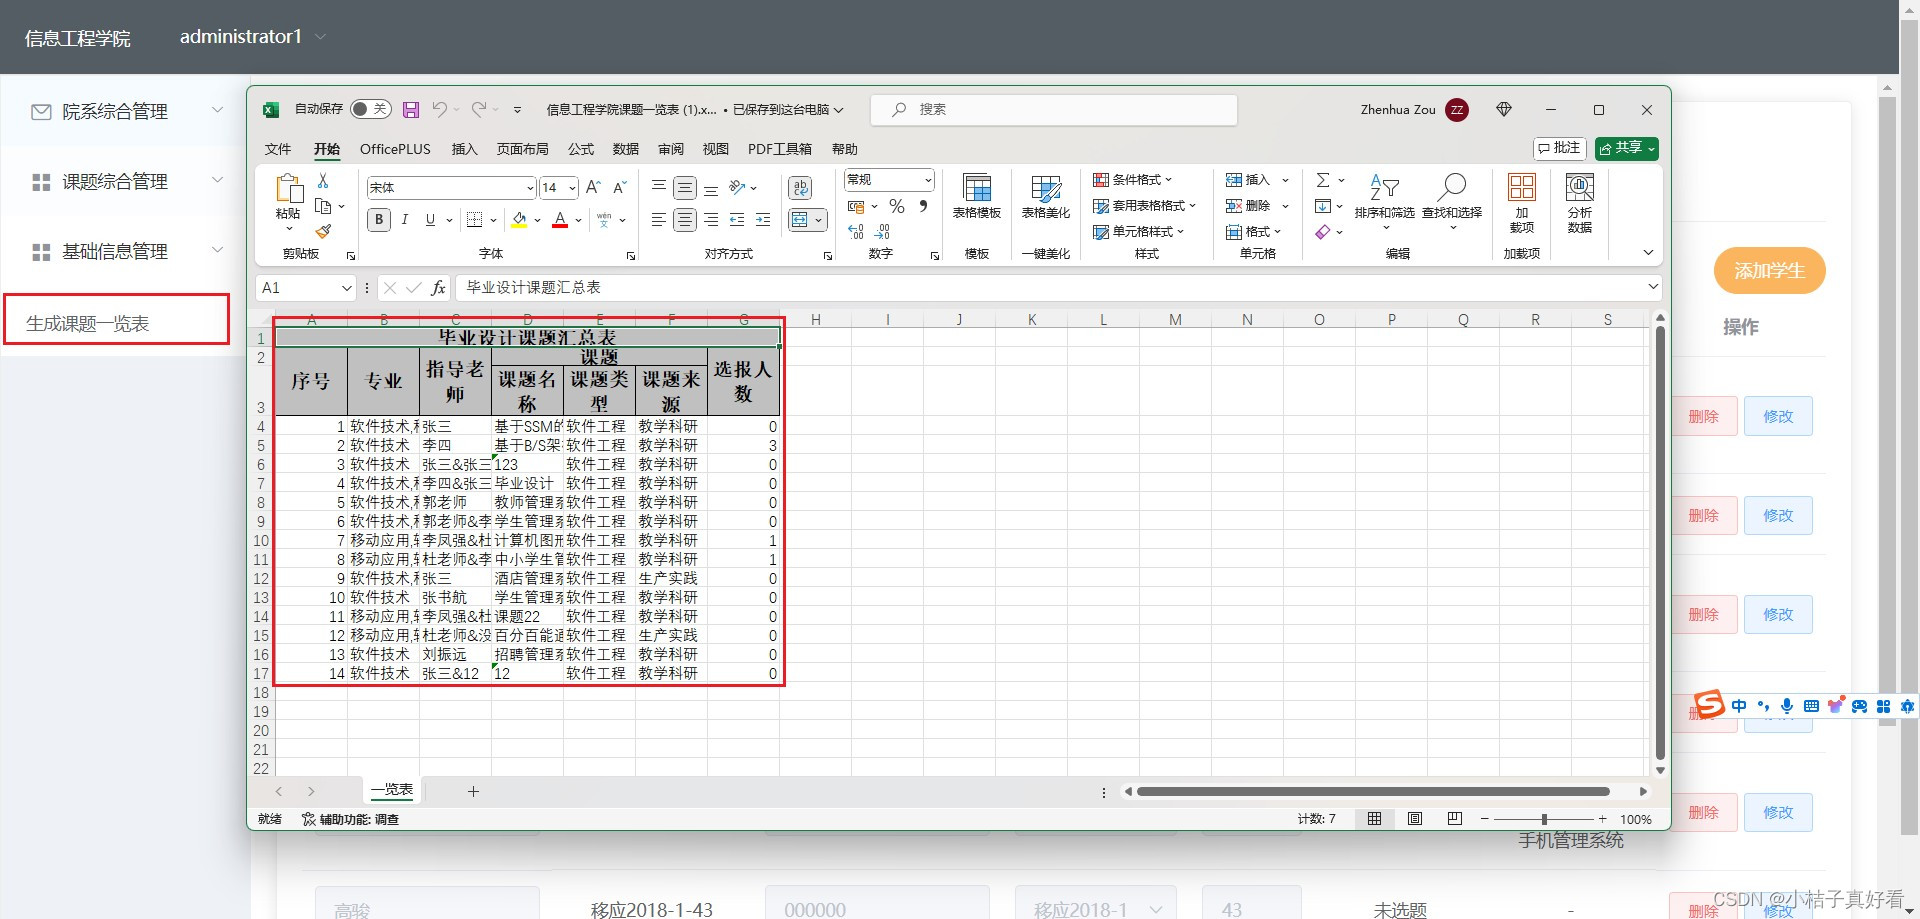Apply yellow fill color bucket

[519, 220]
